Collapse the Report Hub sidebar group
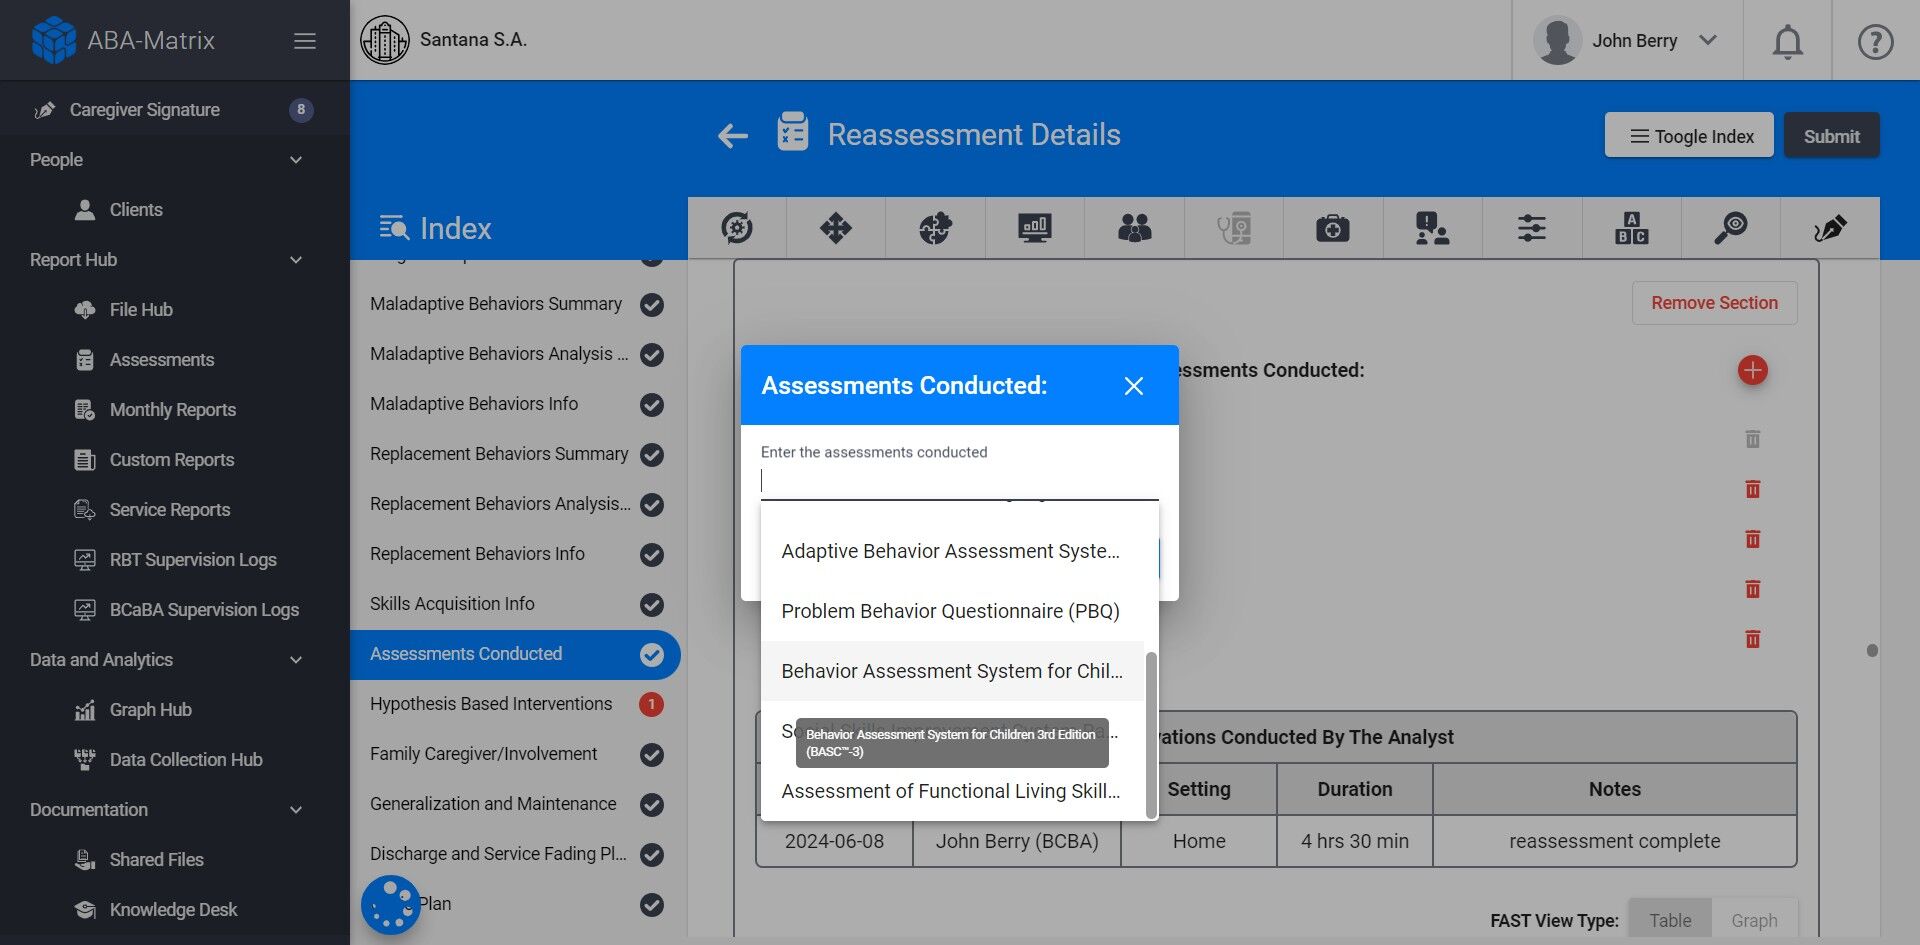Image resolution: width=1920 pixels, height=945 pixels. tap(296, 260)
